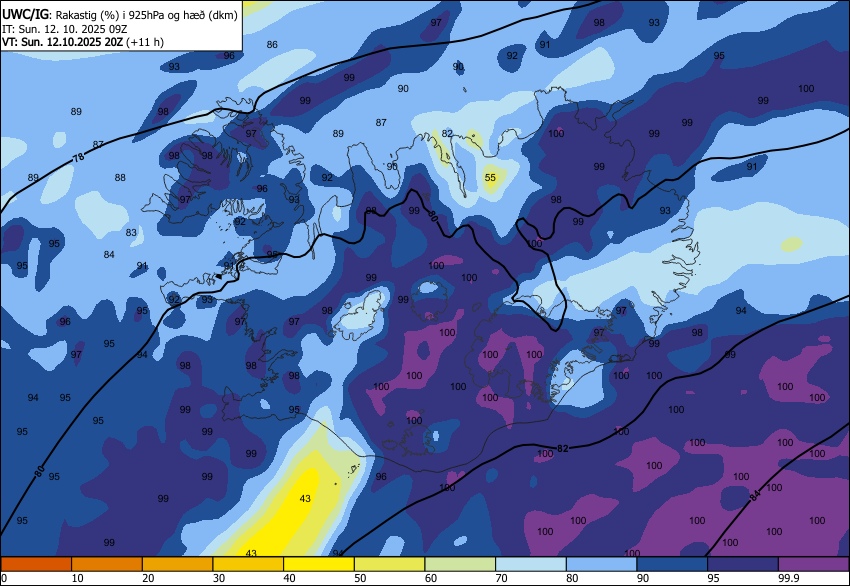Select the 86 humidity value on the map
The width and height of the screenshot is (850, 586).
(272, 44)
